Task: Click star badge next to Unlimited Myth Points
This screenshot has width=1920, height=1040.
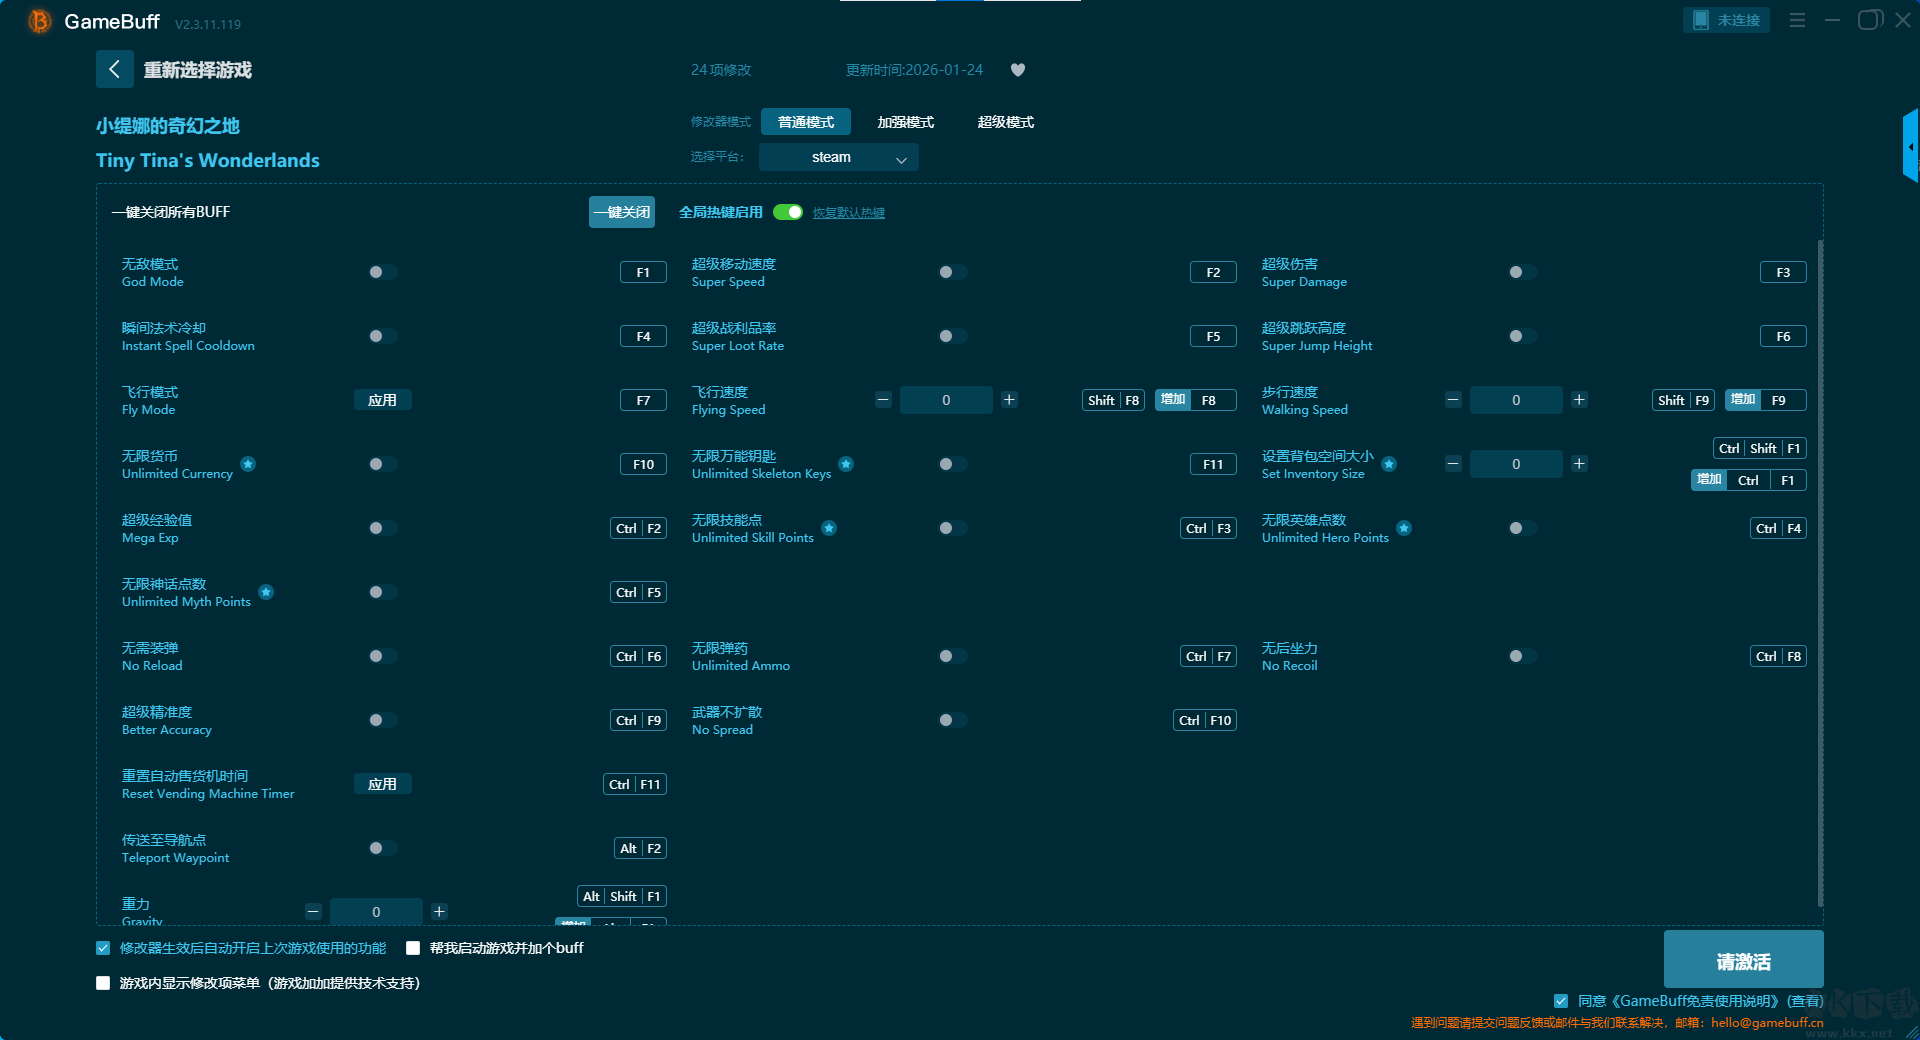Action: tap(266, 592)
